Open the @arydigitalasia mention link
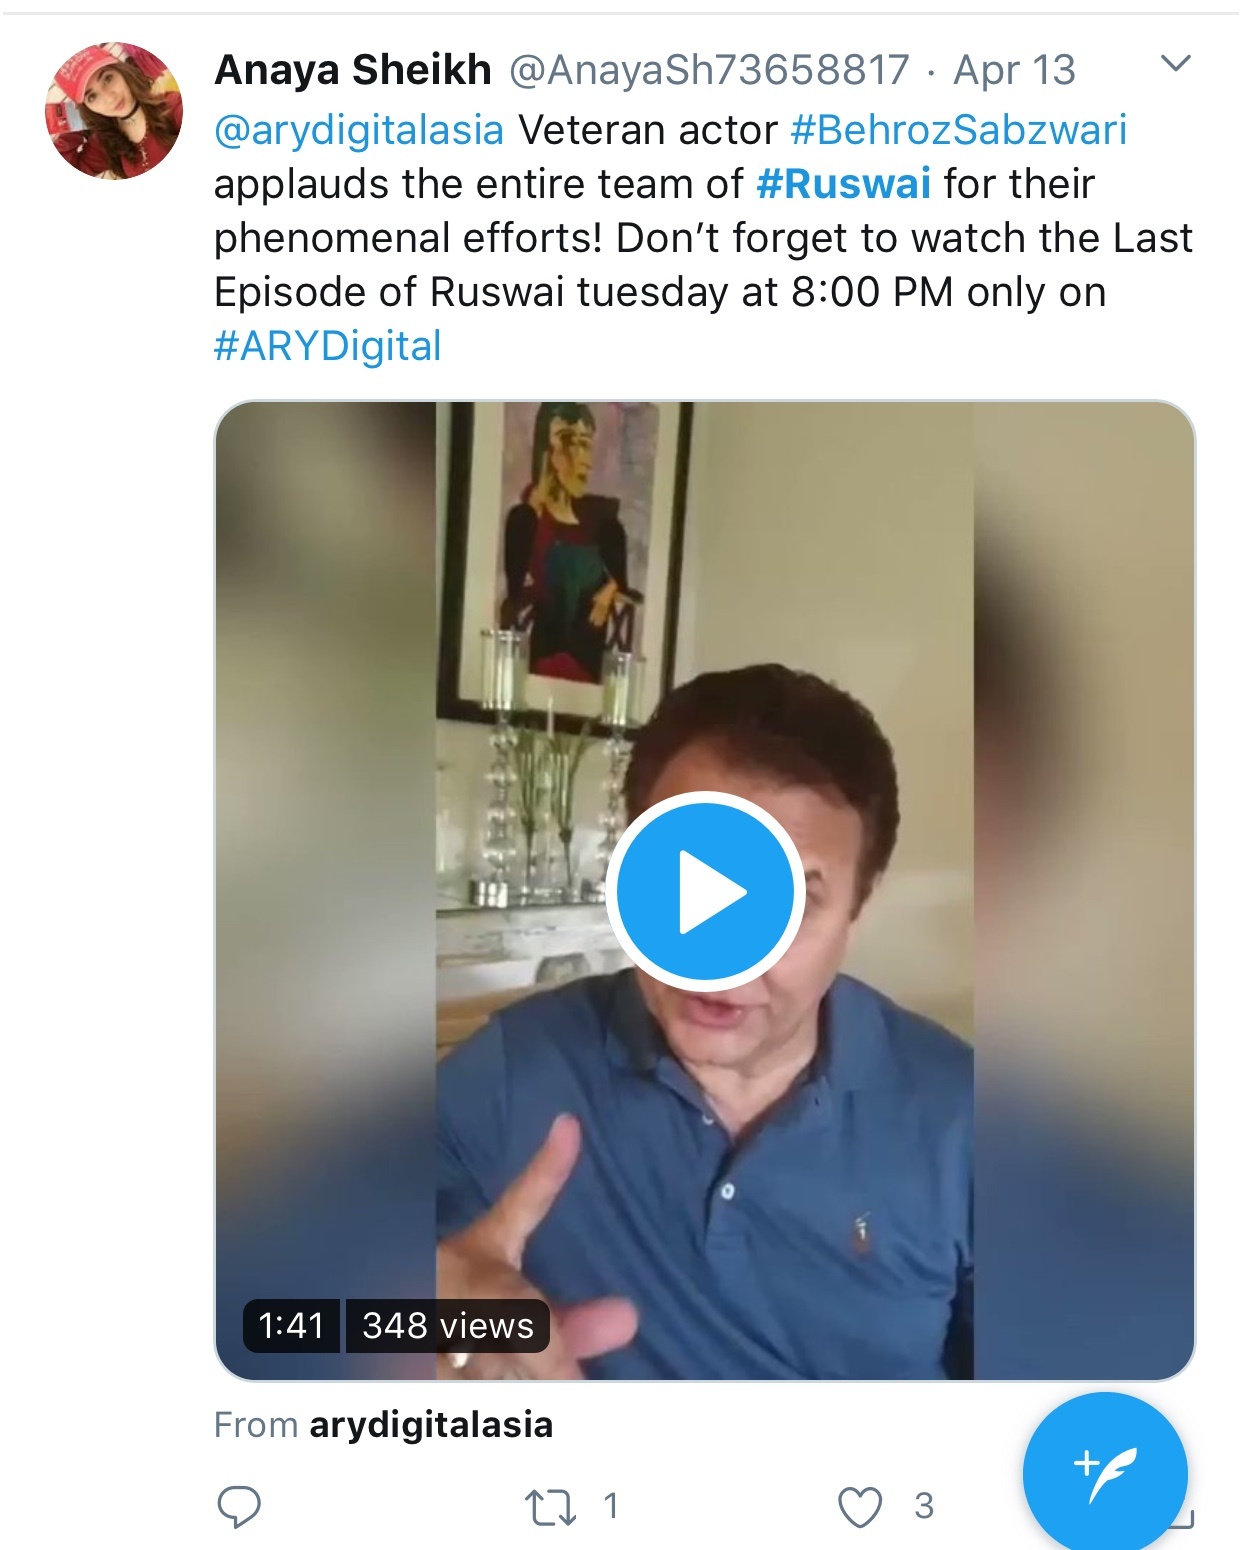 point(359,130)
